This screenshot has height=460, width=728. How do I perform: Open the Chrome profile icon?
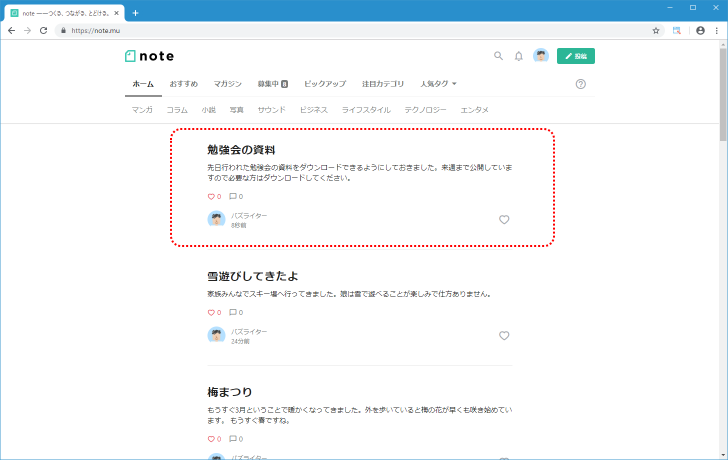click(x=700, y=31)
